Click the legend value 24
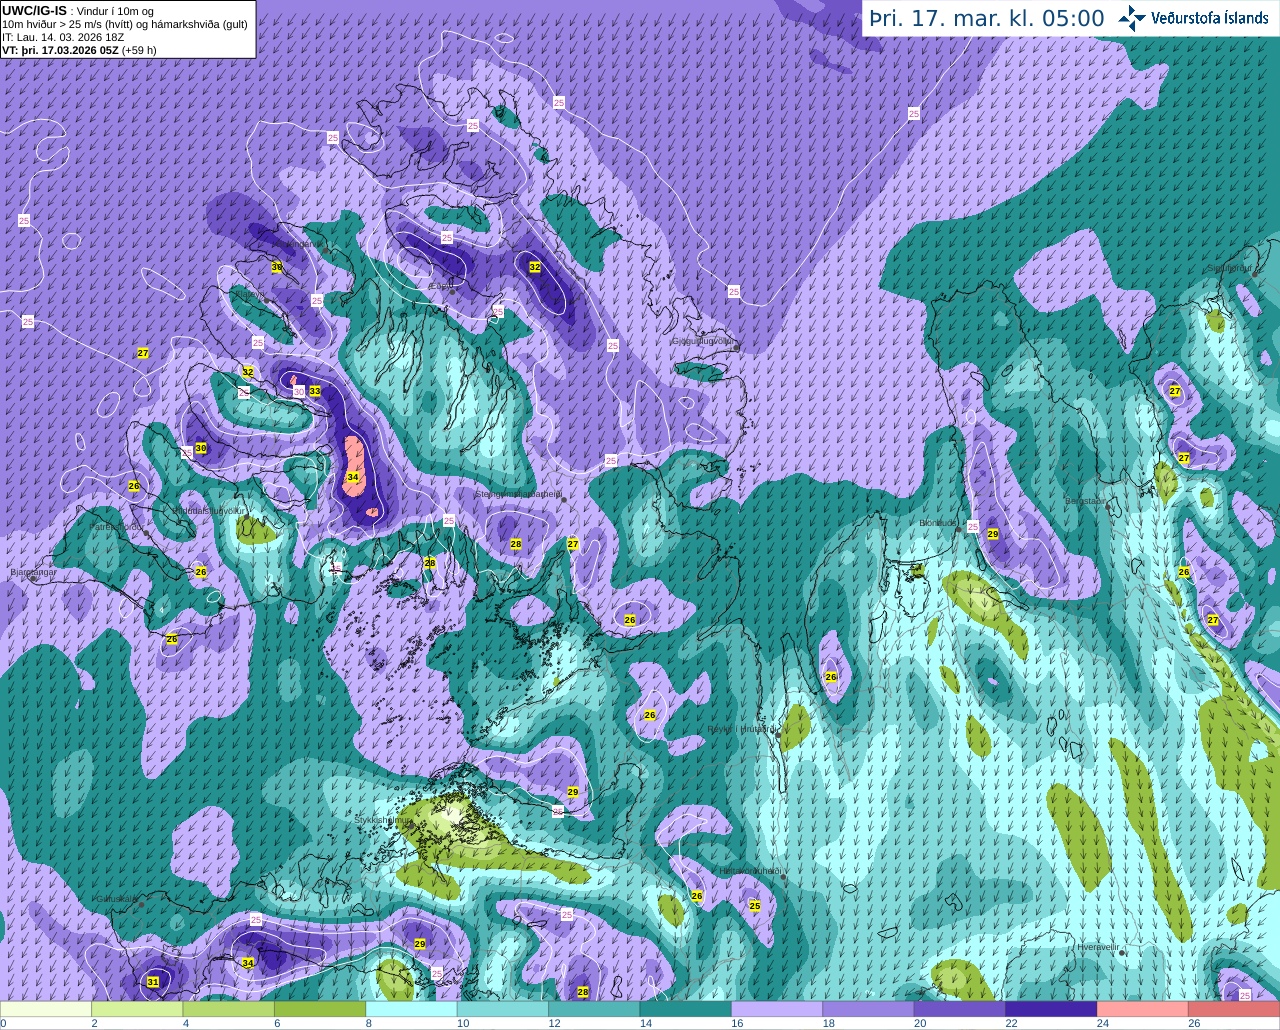 [x=1102, y=1023]
